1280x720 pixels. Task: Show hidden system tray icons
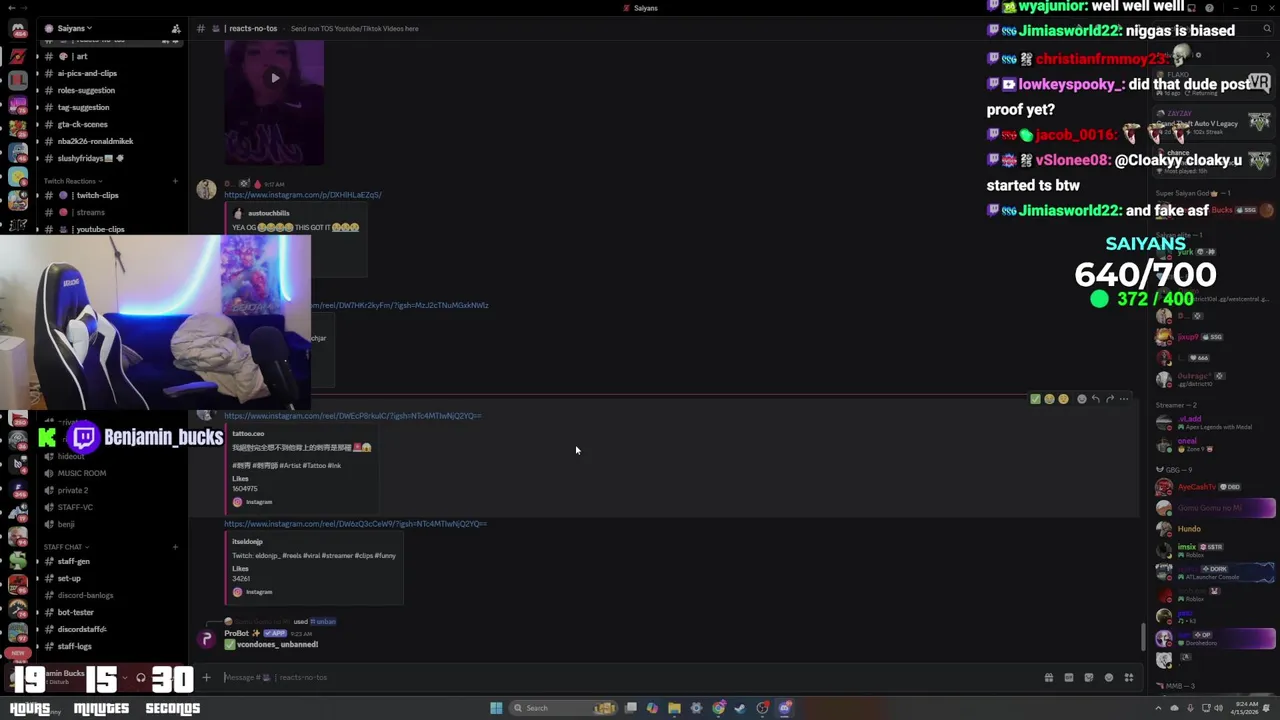[x=1160, y=708]
